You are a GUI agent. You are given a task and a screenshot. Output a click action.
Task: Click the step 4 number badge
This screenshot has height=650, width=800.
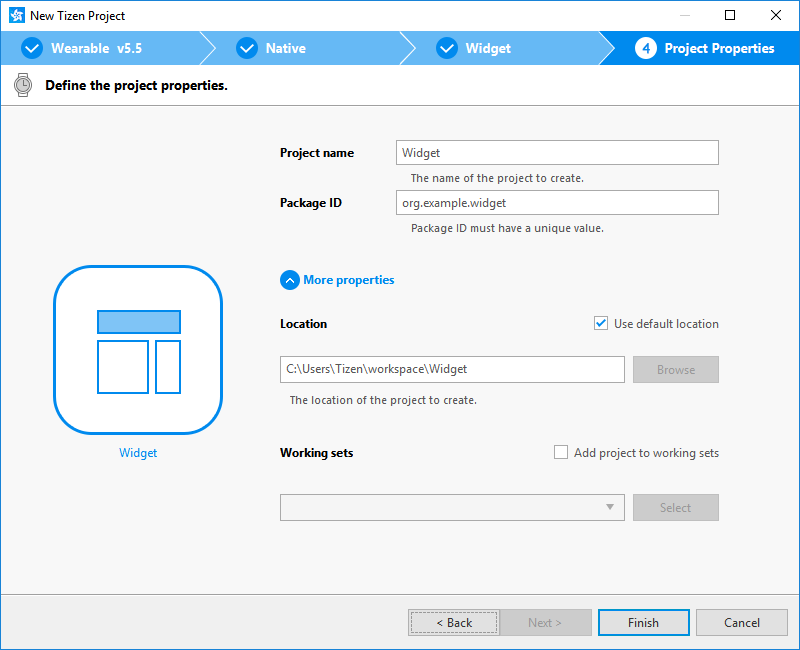pos(646,48)
